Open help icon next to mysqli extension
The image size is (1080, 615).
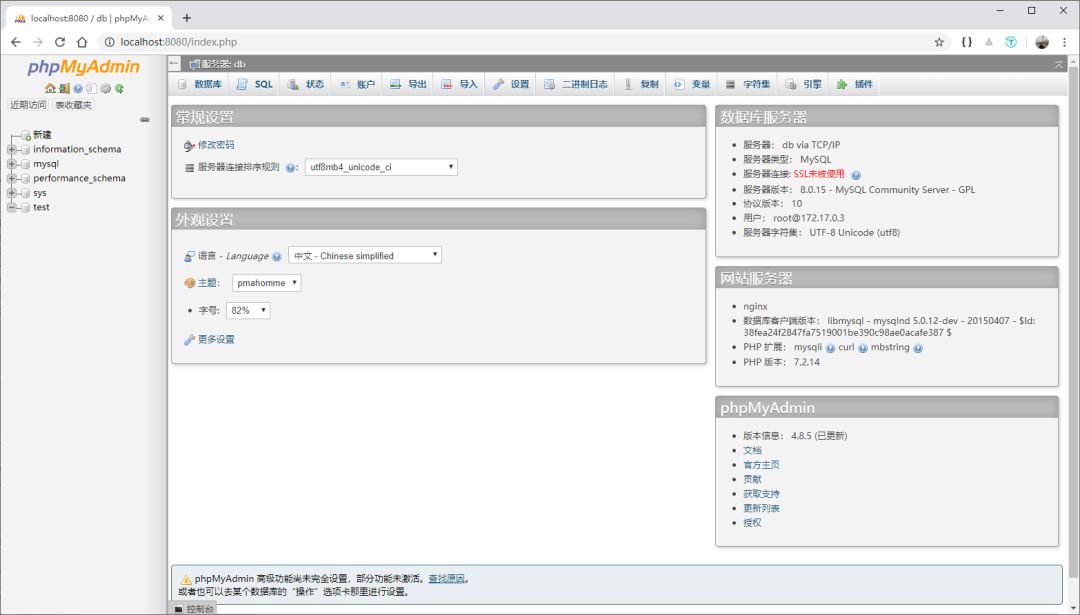830,348
